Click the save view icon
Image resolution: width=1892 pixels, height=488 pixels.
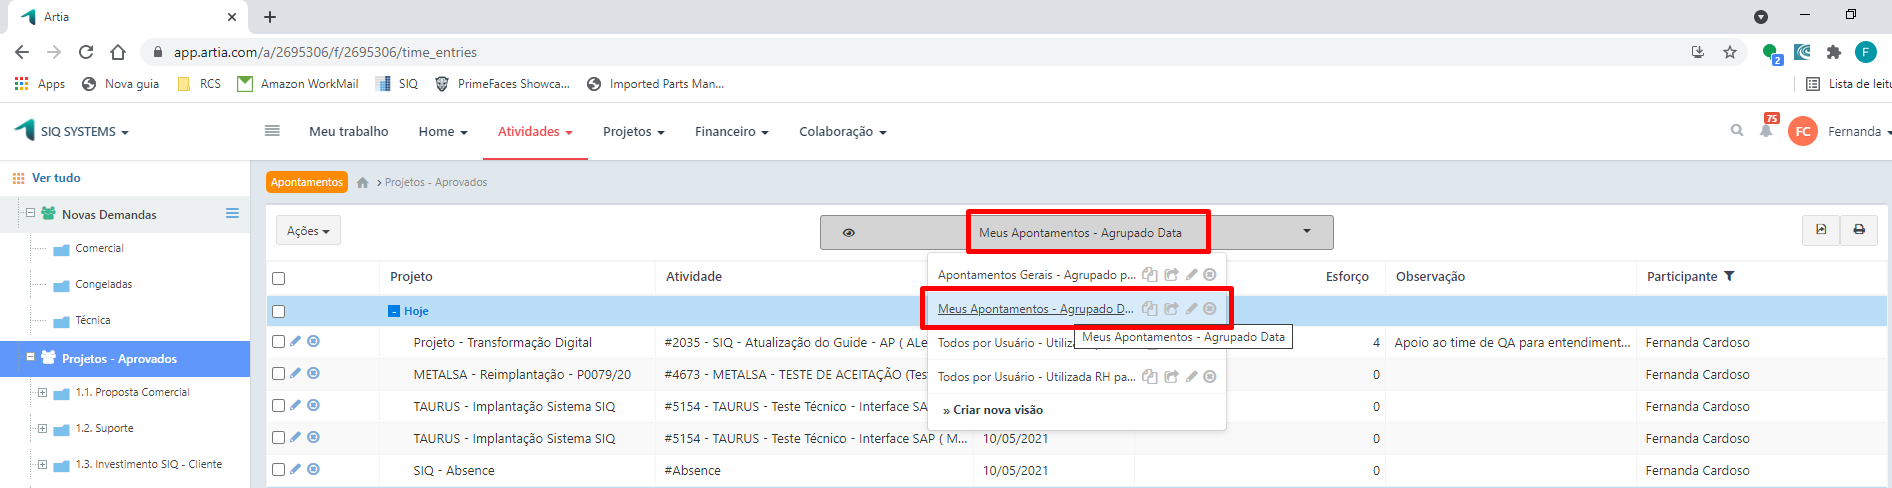pyautogui.click(x=1821, y=230)
